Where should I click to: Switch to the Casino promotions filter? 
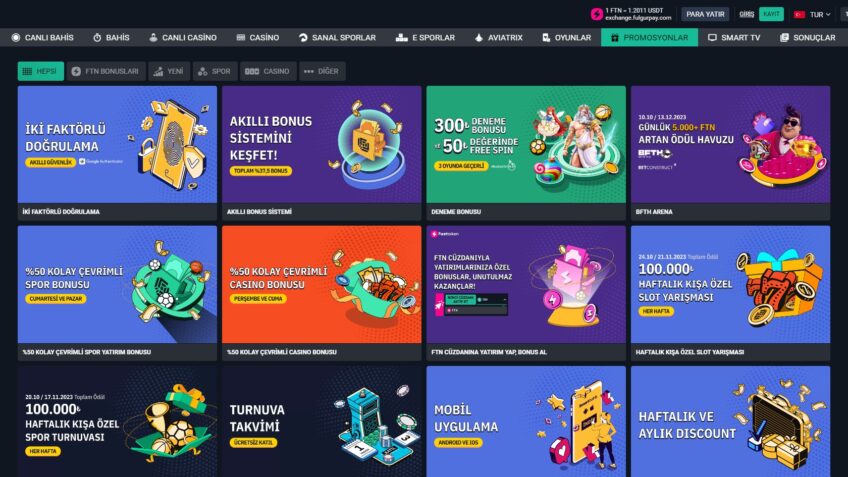[x=268, y=71]
